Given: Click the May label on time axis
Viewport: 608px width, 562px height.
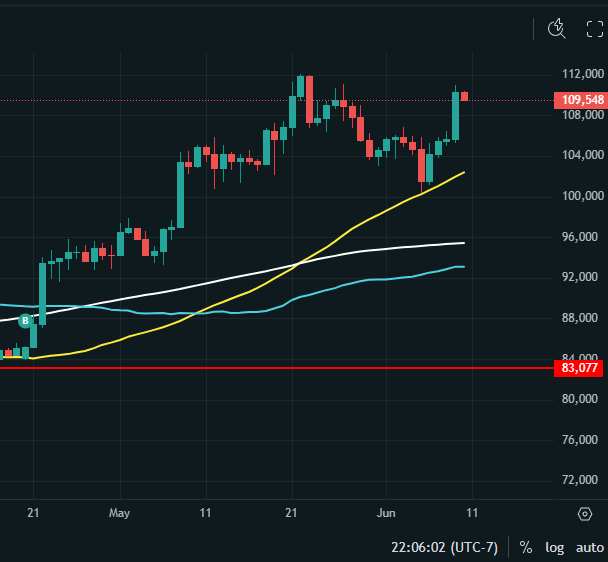Looking at the screenshot, I should 119,513.
